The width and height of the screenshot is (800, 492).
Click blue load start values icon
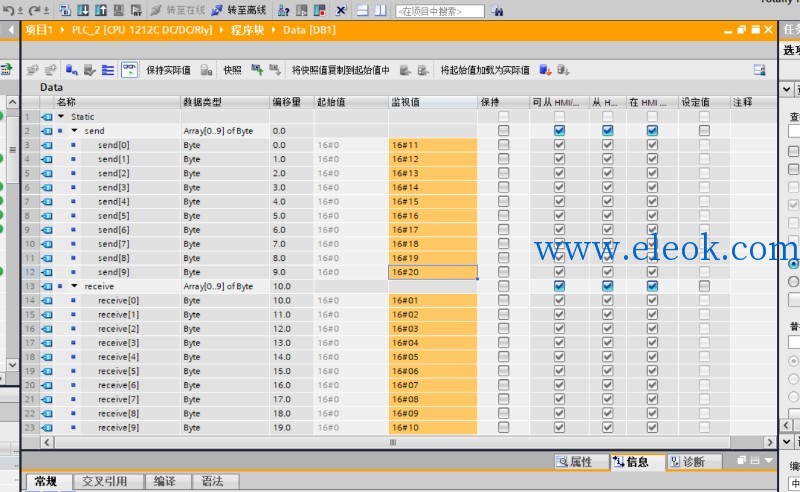(545, 70)
